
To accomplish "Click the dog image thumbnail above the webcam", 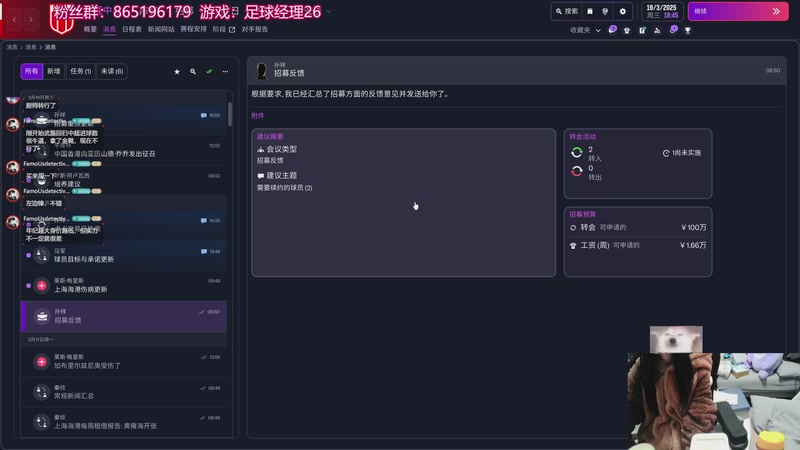I will tap(676, 339).
